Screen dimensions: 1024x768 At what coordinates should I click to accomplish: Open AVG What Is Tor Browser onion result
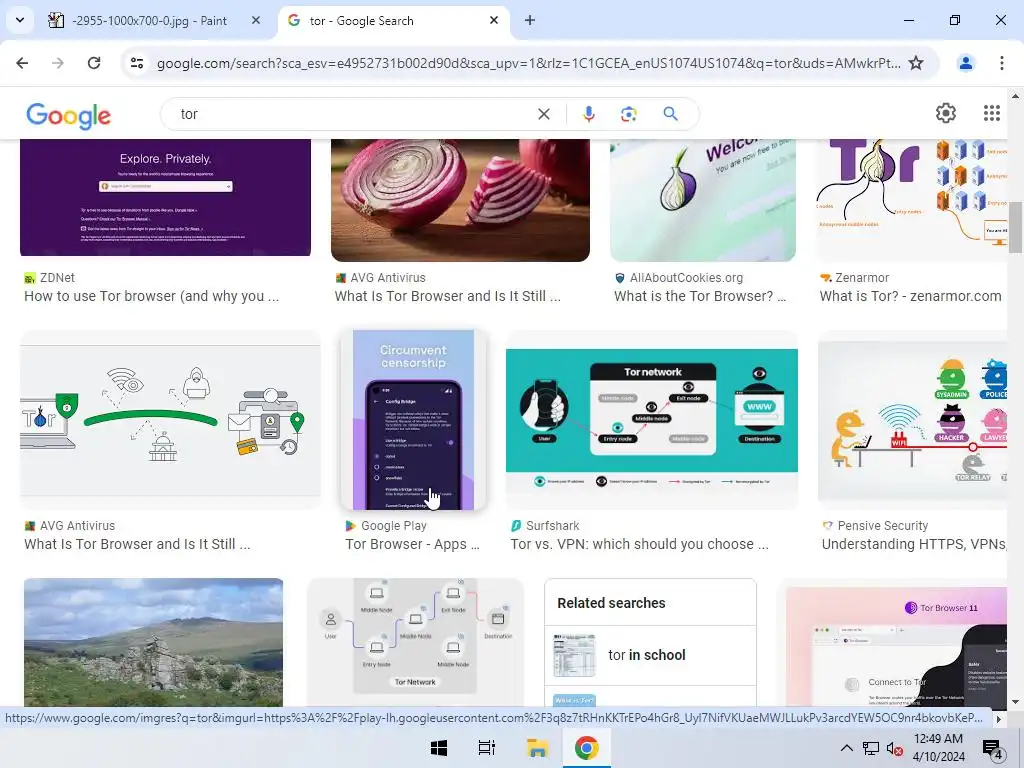[x=447, y=296]
